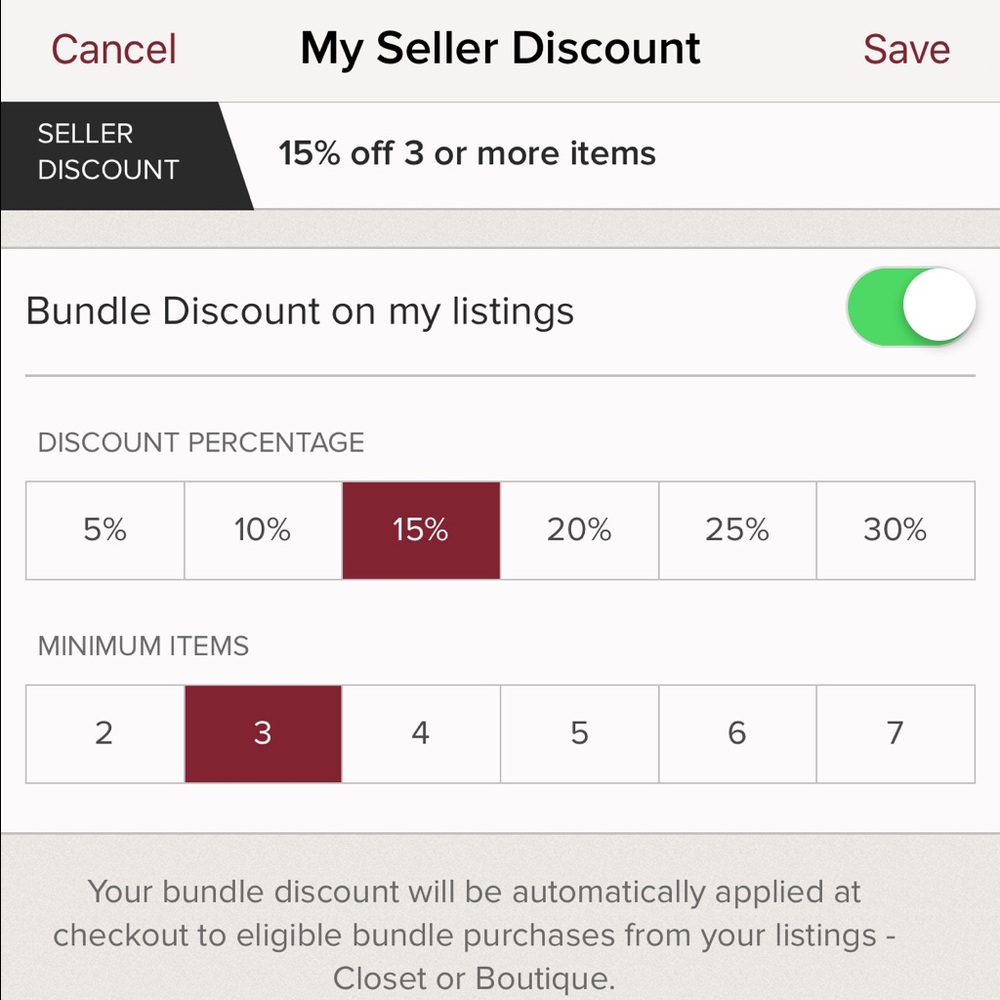The width and height of the screenshot is (1000, 1000).
Task: Turn off Bundle Discount on my listings
Action: pyautogui.click(x=911, y=307)
